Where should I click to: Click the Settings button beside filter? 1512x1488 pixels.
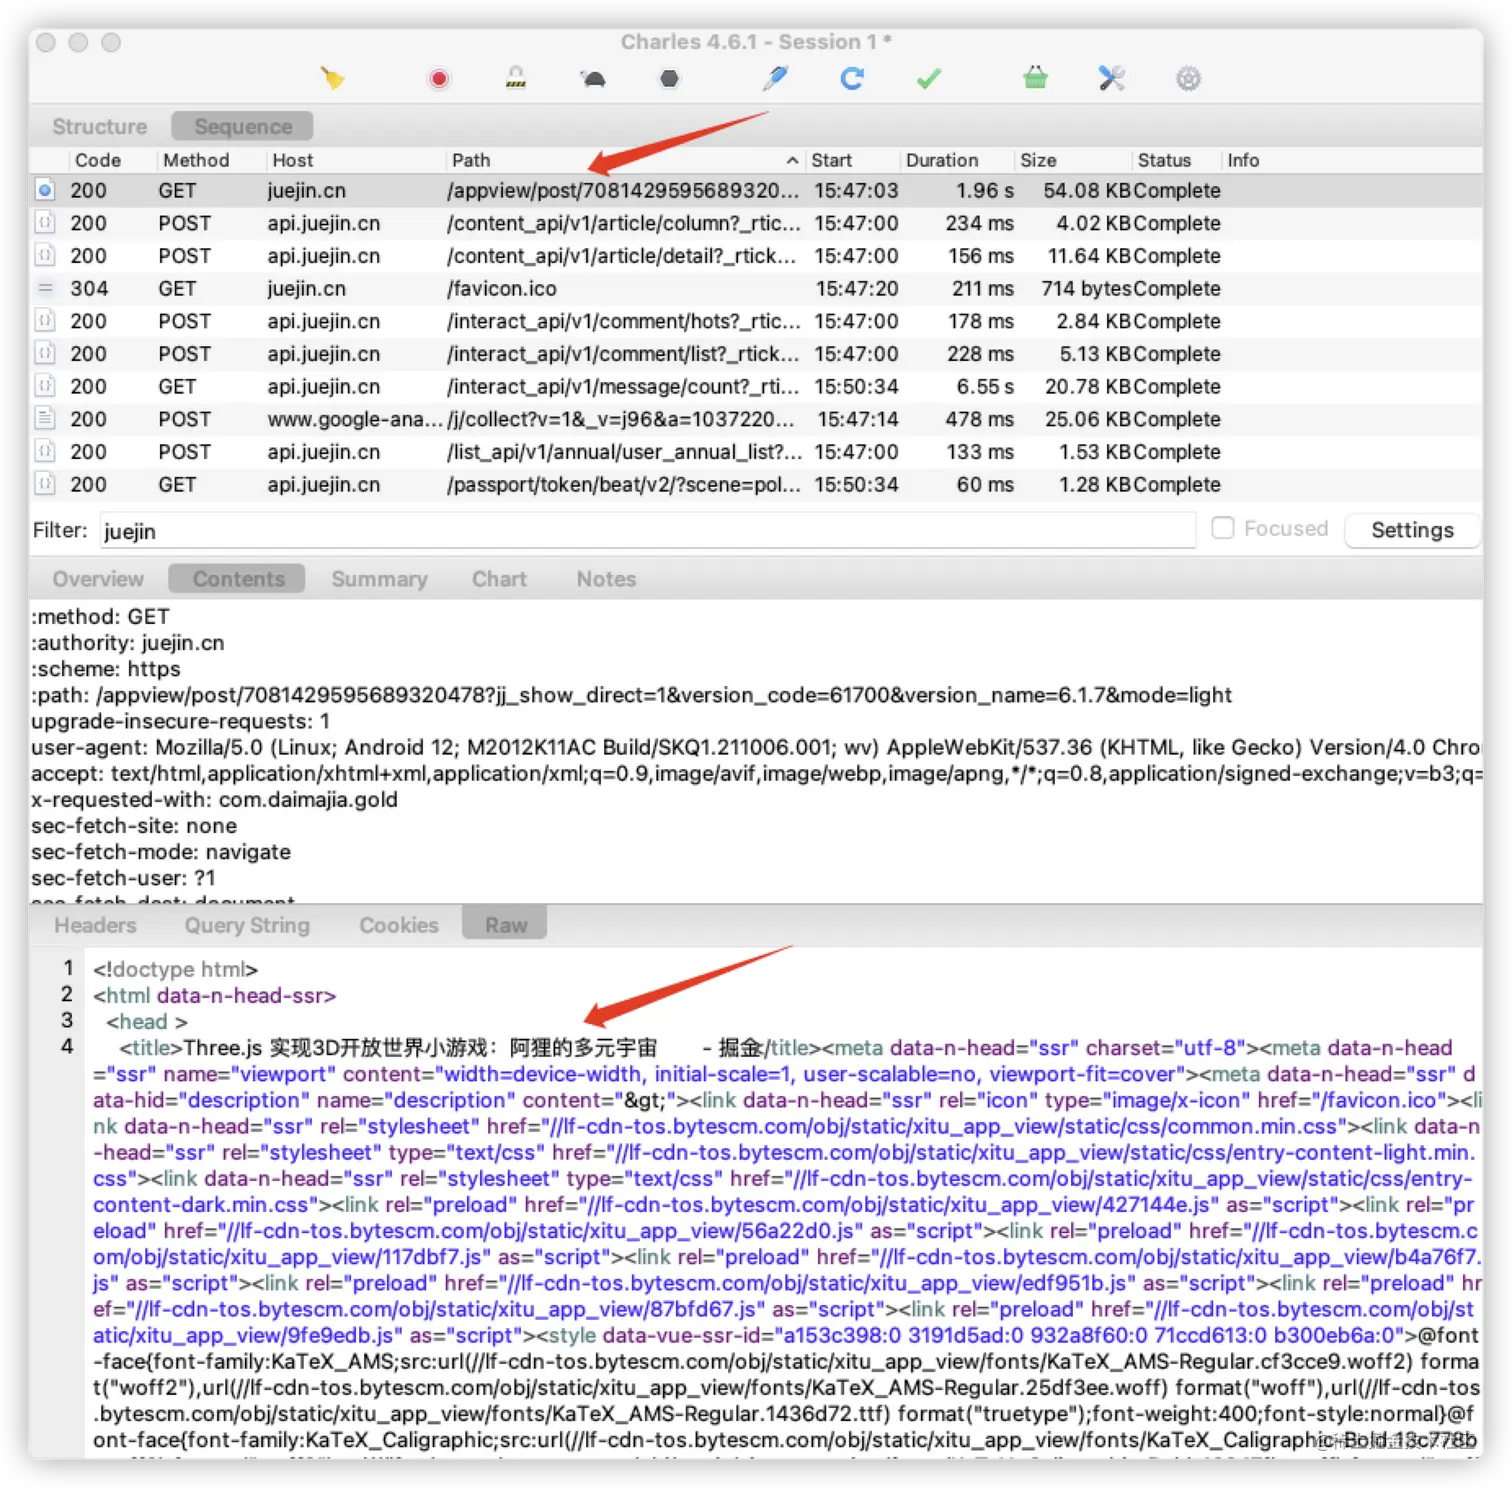[x=1412, y=530]
